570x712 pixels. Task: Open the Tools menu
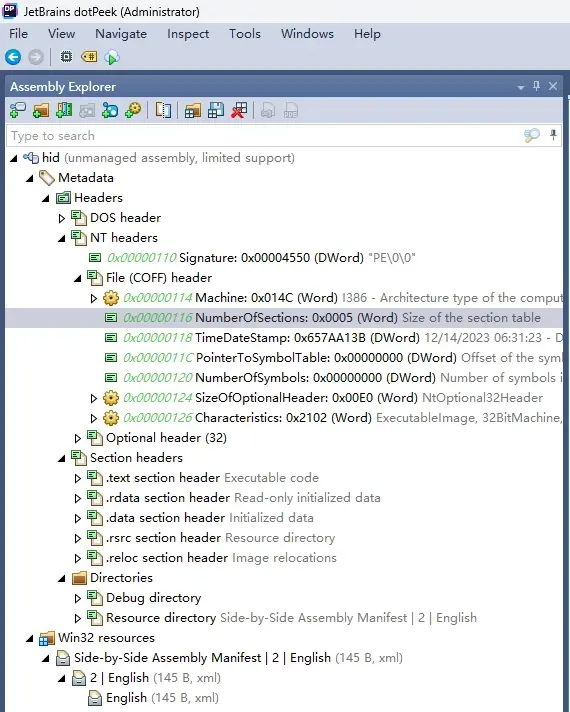pos(245,34)
